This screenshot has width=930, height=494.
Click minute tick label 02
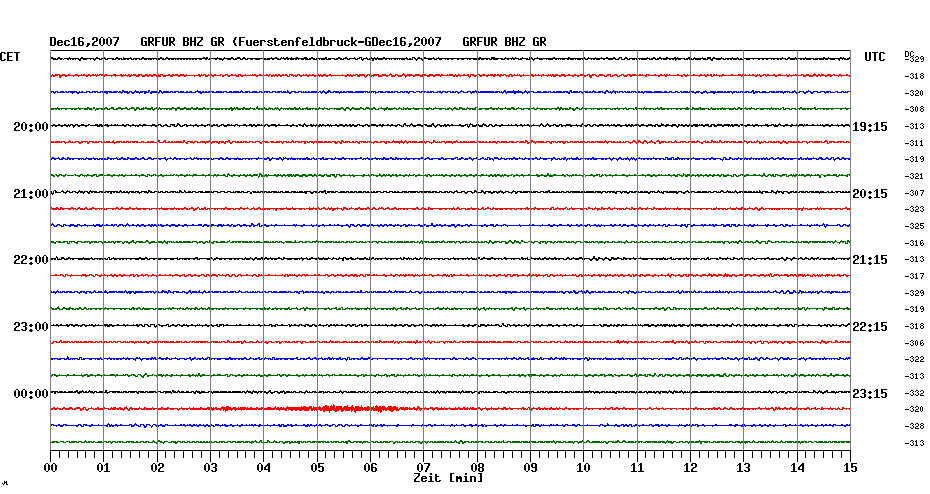[x=157, y=468]
